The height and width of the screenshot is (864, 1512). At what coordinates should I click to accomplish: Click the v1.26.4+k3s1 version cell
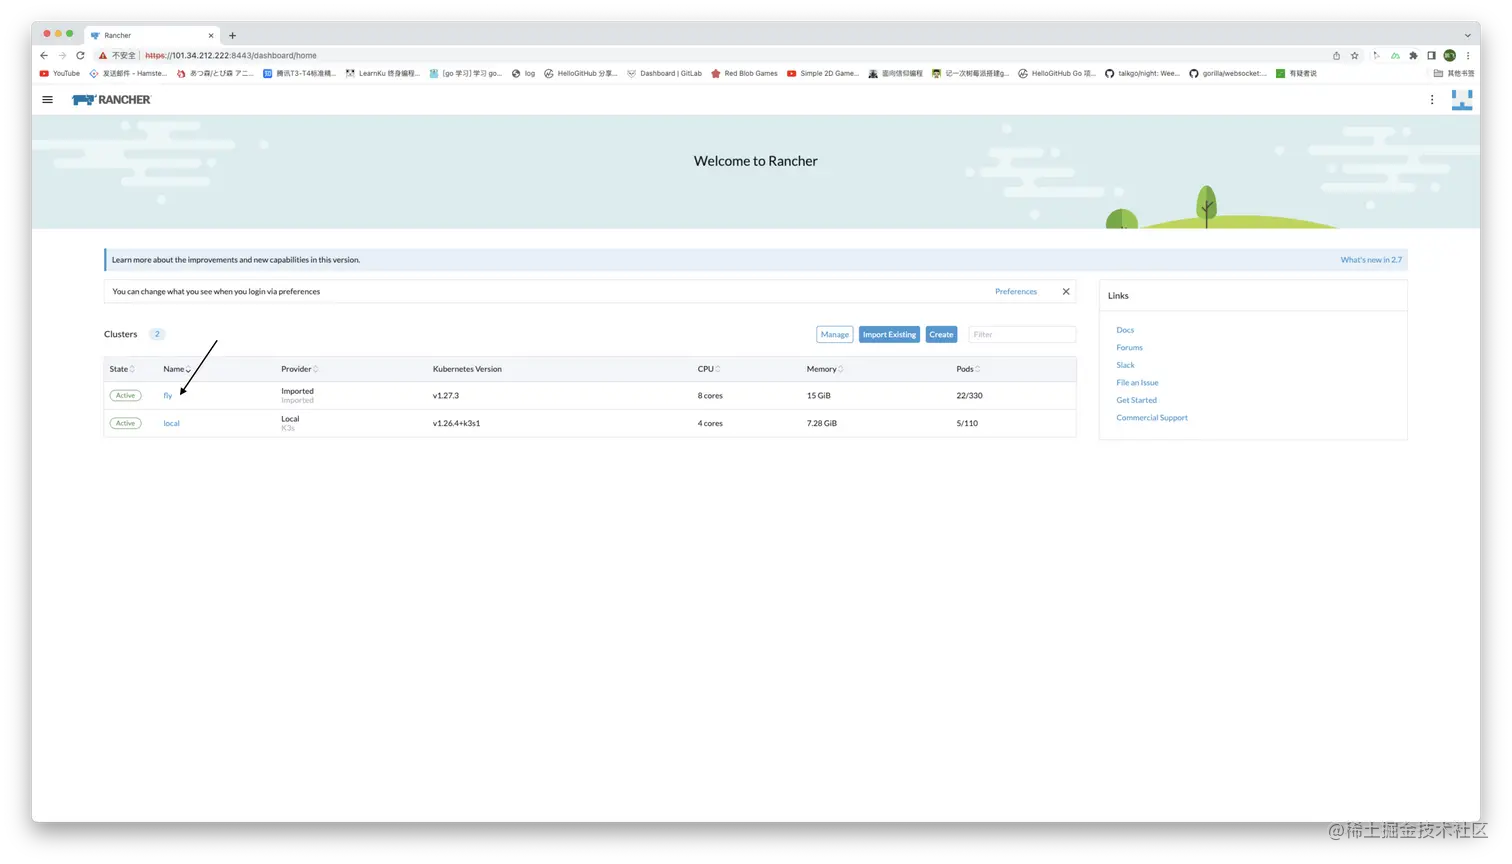point(456,424)
